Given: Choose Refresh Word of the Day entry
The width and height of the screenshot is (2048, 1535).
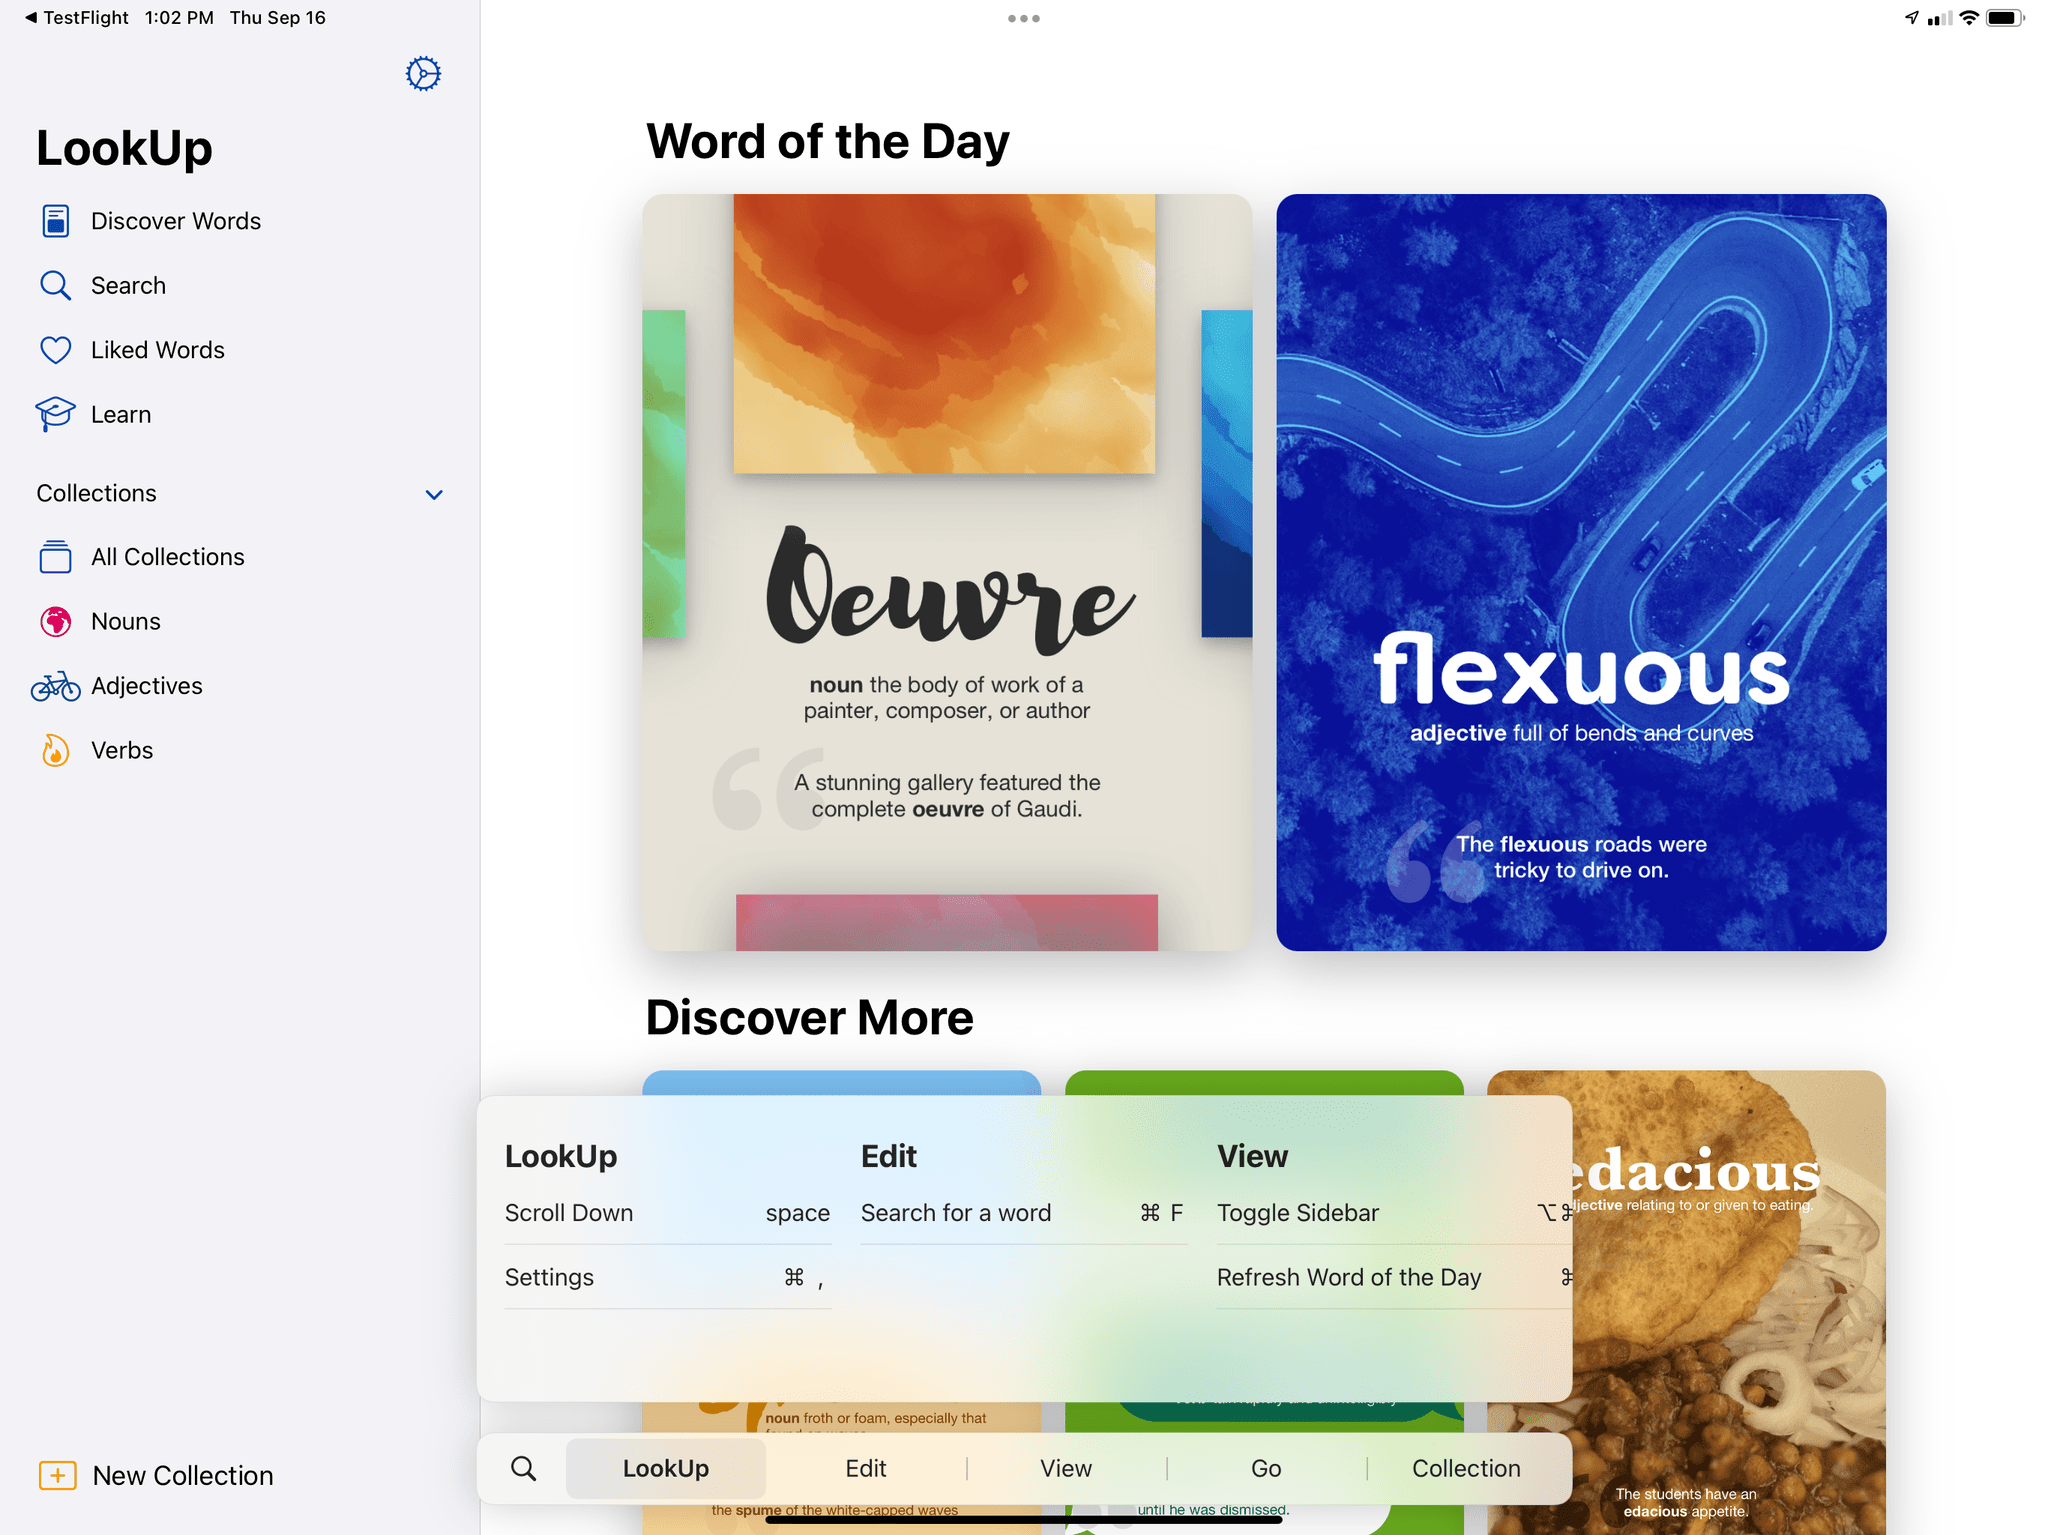Looking at the screenshot, I should coord(1394,1277).
